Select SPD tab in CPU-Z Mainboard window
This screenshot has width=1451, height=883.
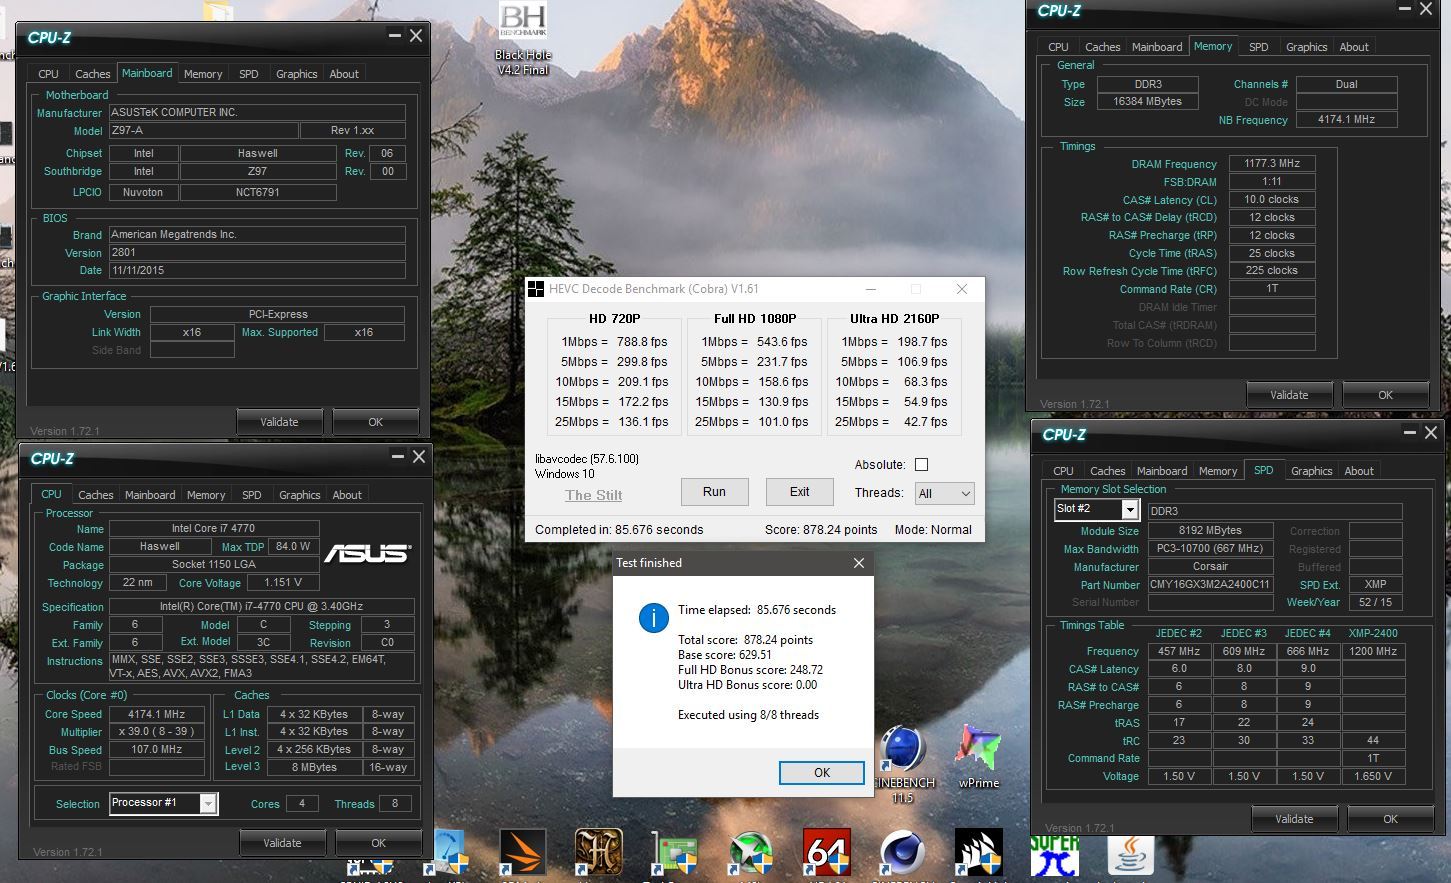pyautogui.click(x=249, y=74)
